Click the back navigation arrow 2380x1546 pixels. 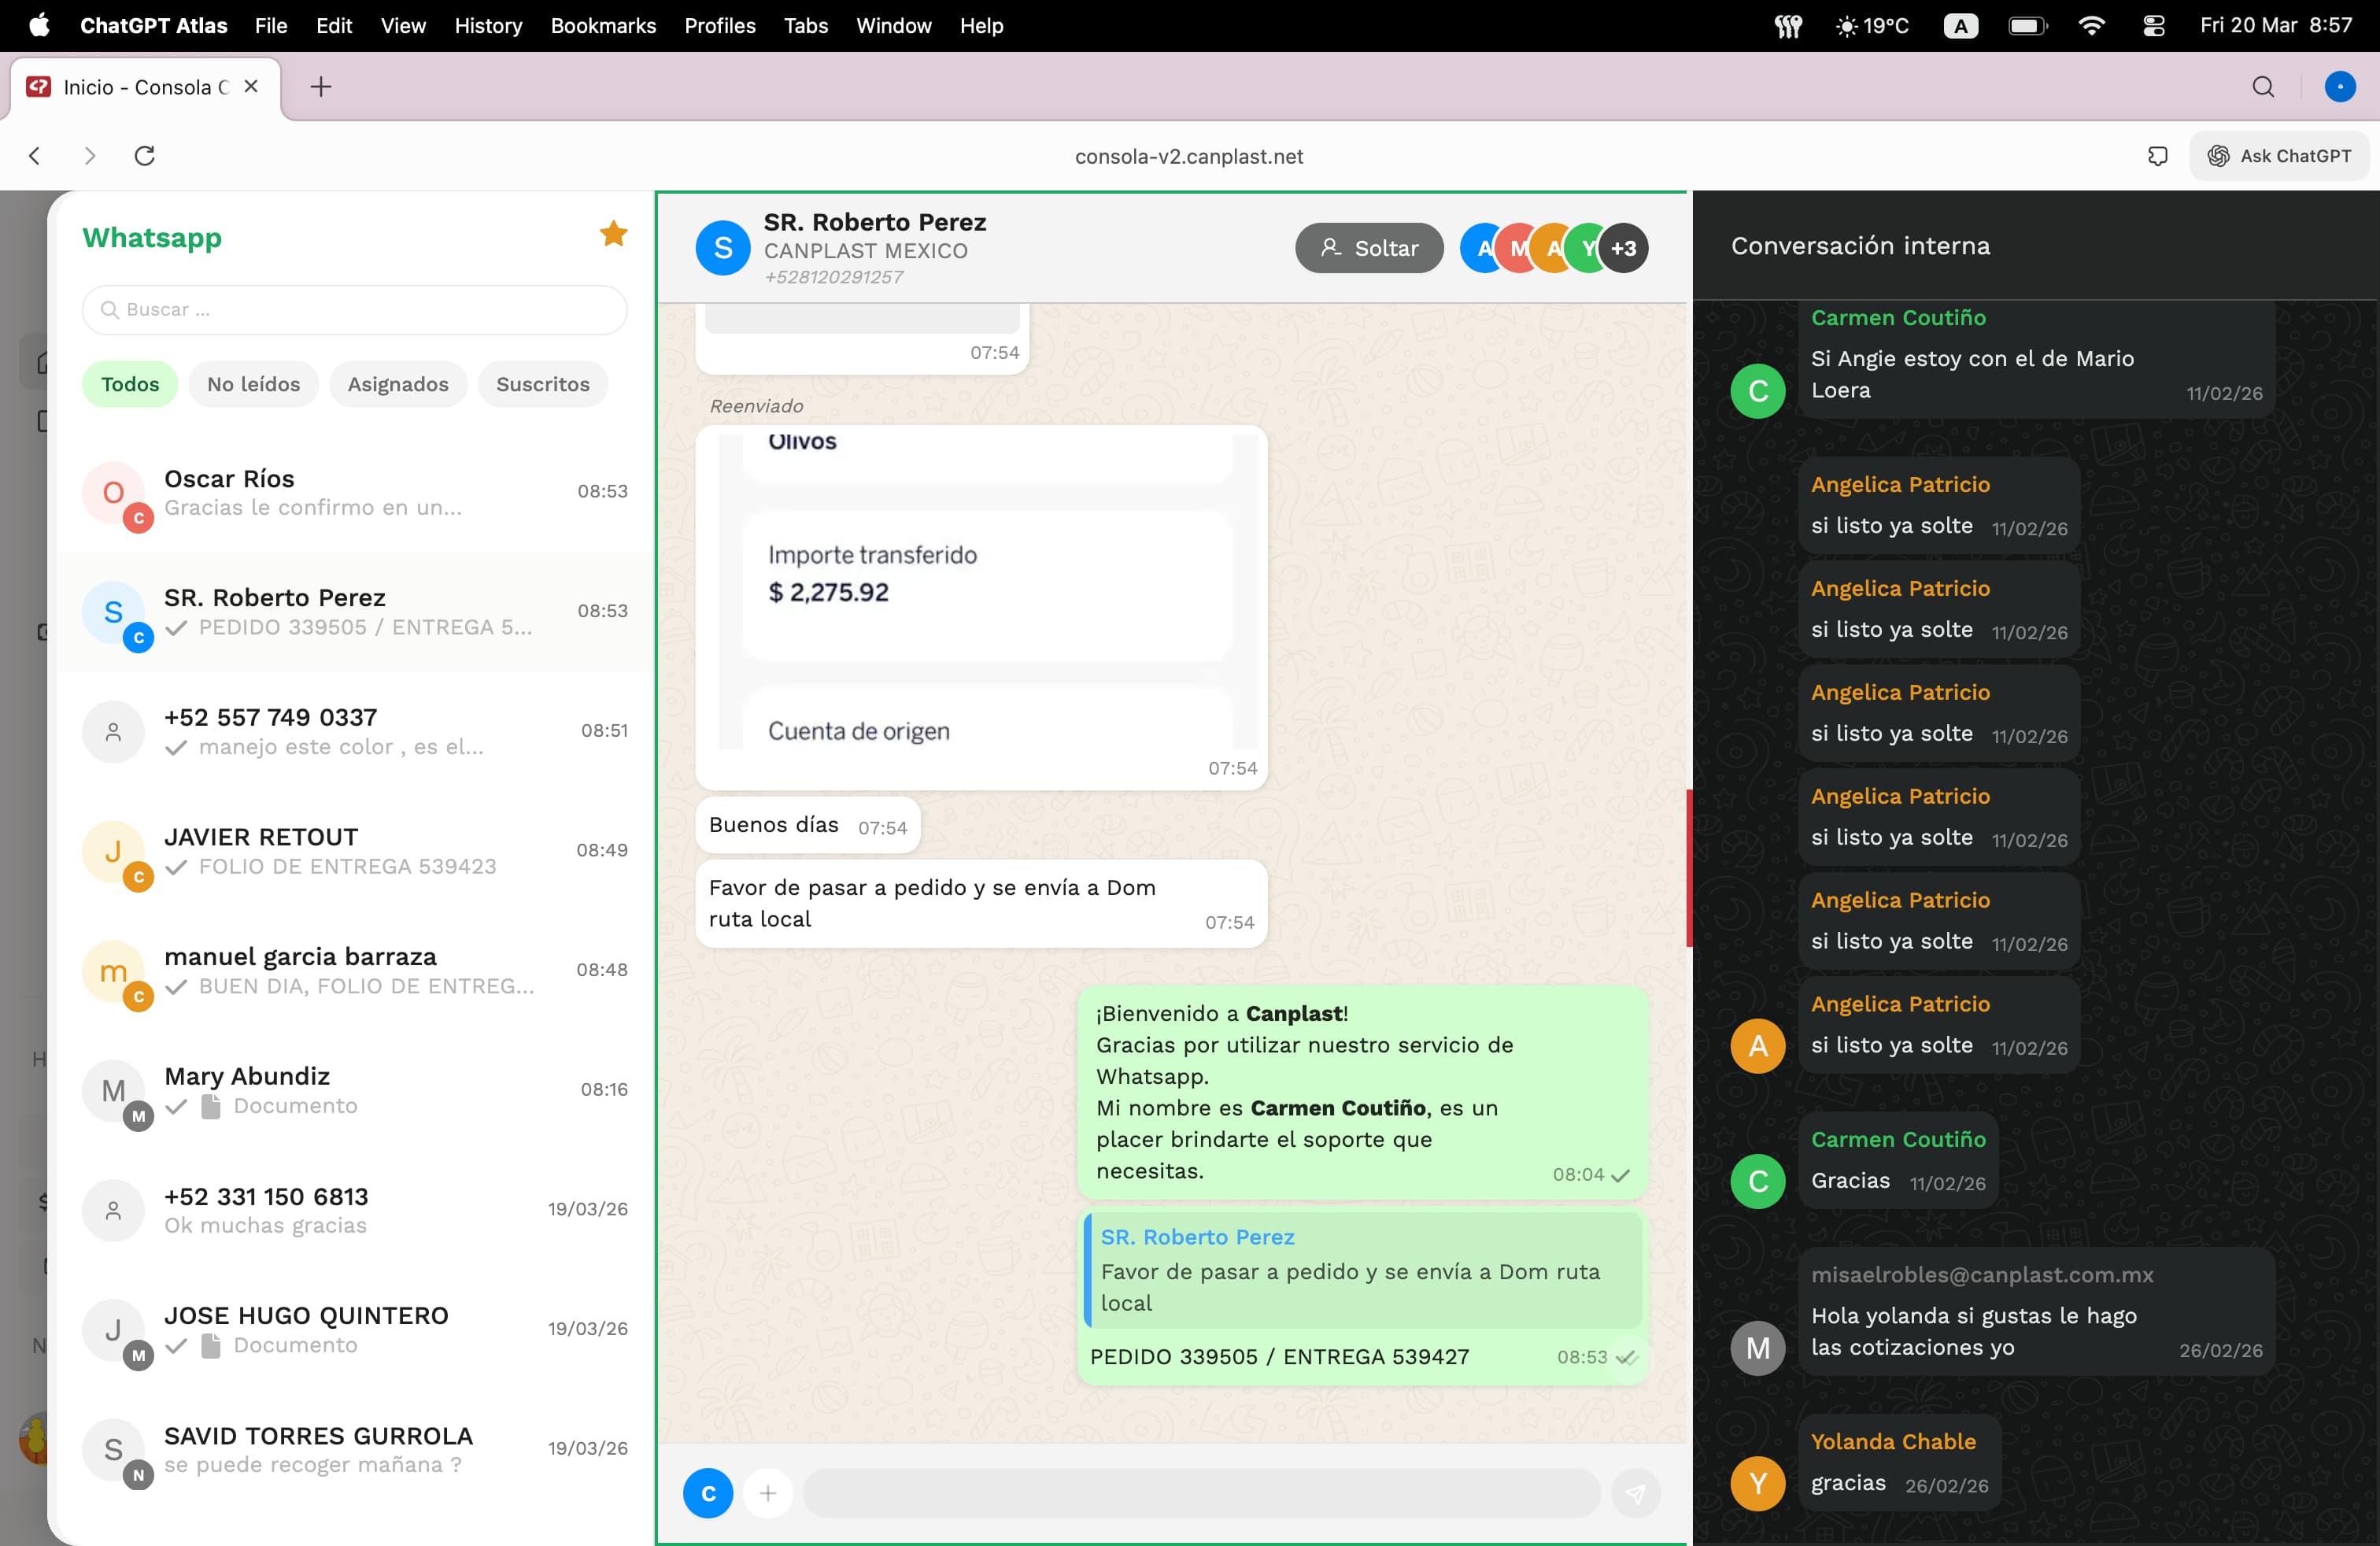(35, 156)
